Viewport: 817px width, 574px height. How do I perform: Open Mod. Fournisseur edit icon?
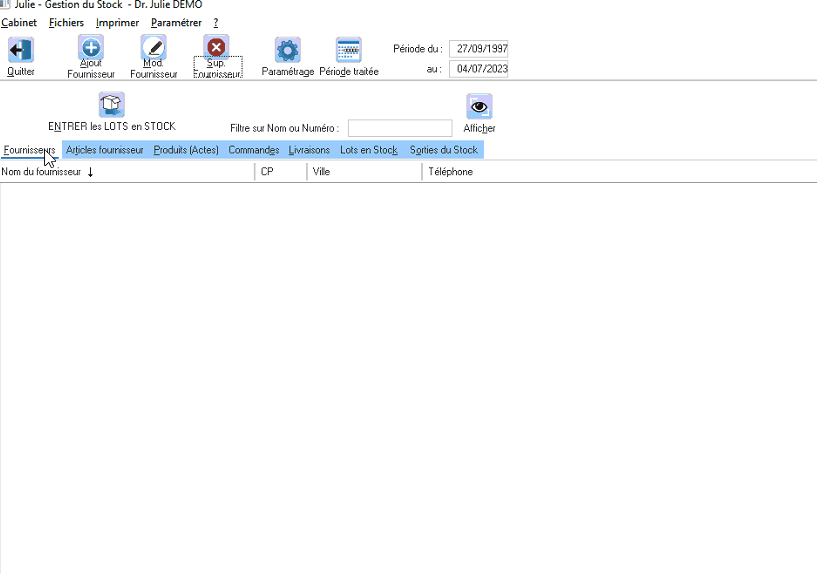point(154,47)
